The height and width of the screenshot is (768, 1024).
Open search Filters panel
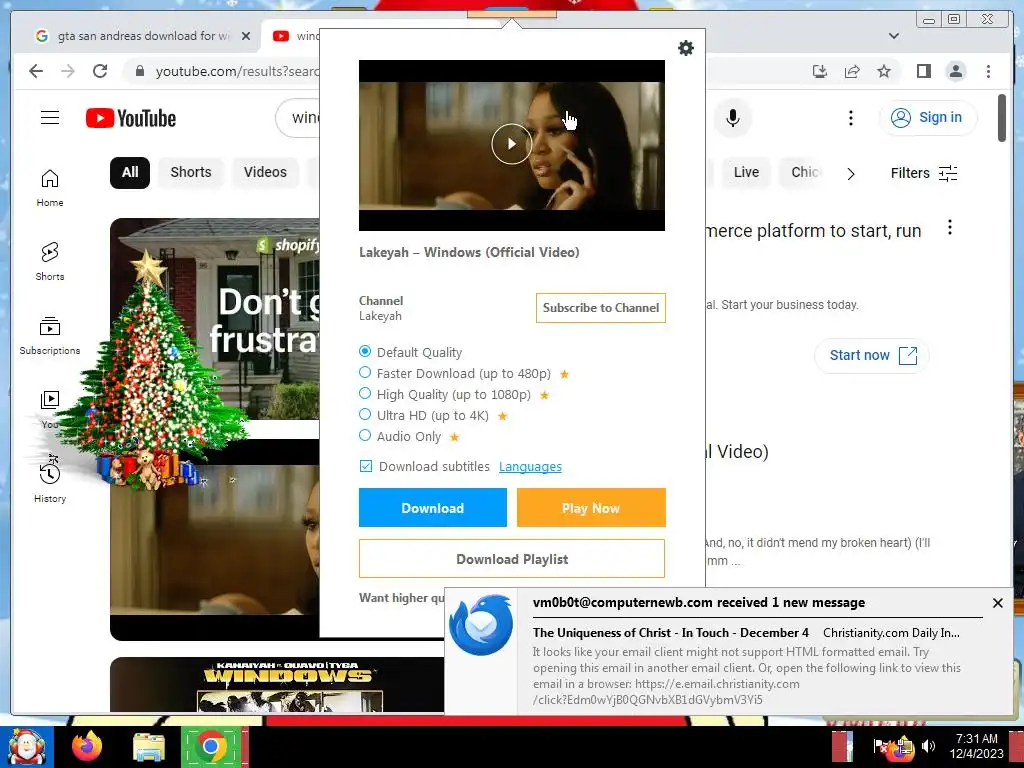924,173
